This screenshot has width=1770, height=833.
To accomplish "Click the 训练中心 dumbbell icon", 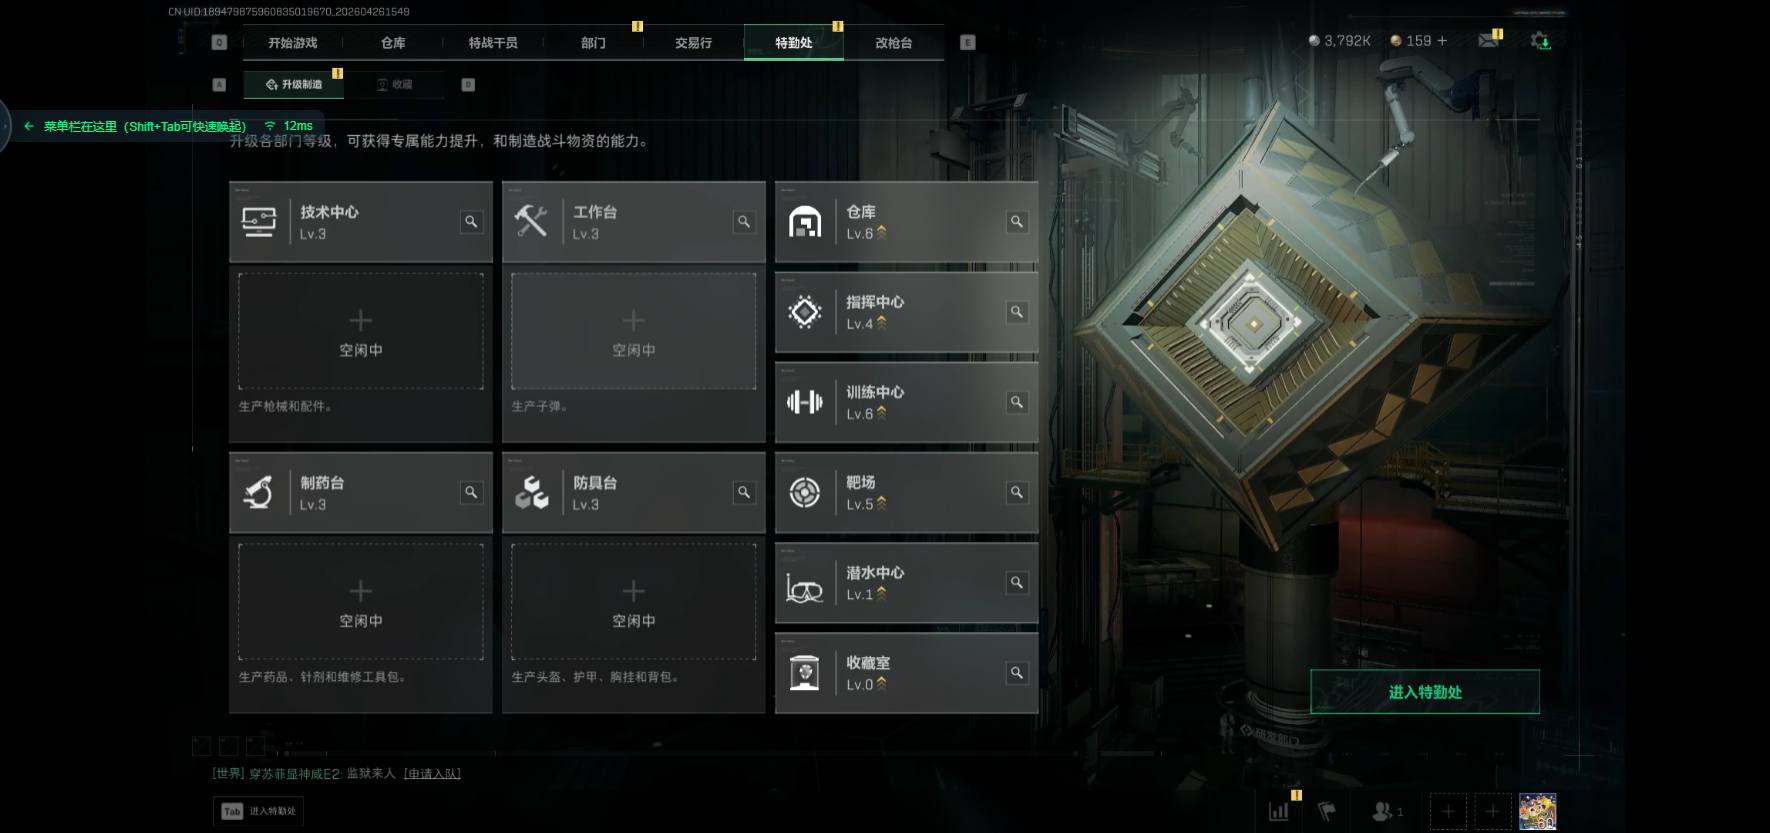I will coord(805,402).
